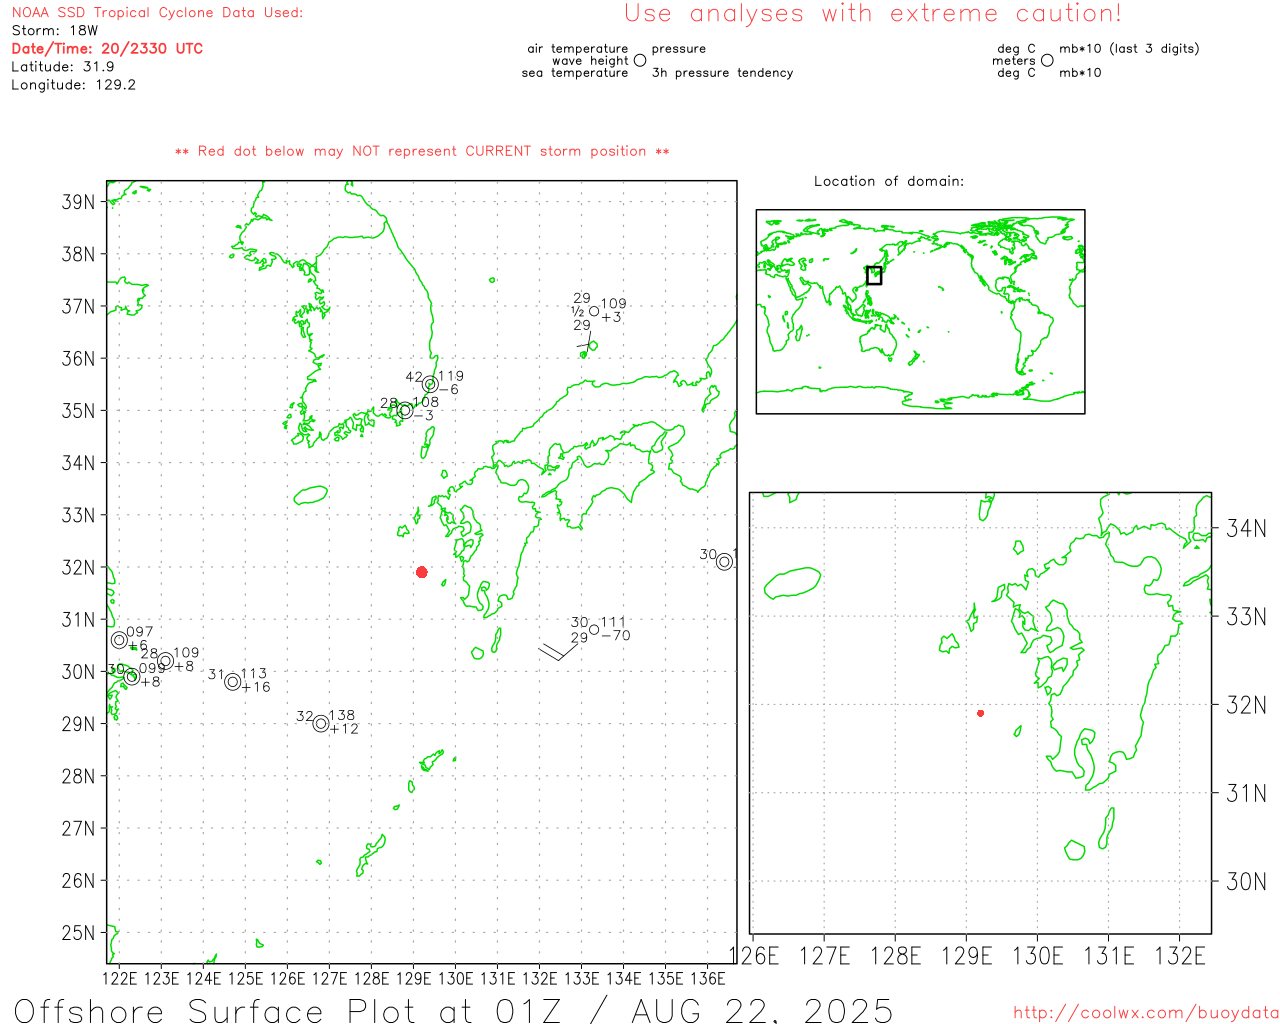This screenshot has height=1024, width=1280.
Task: Select buoy marker labeled 31 / 113 / +16
Action: (233, 682)
